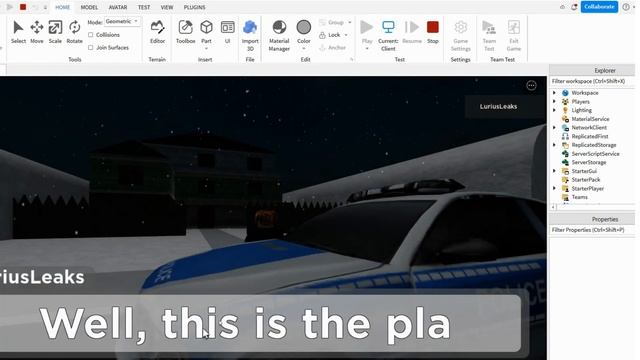Screen dimensions: 640x360
Task: Open the Color dropdown arrow
Action: pyautogui.click(x=304, y=49)
